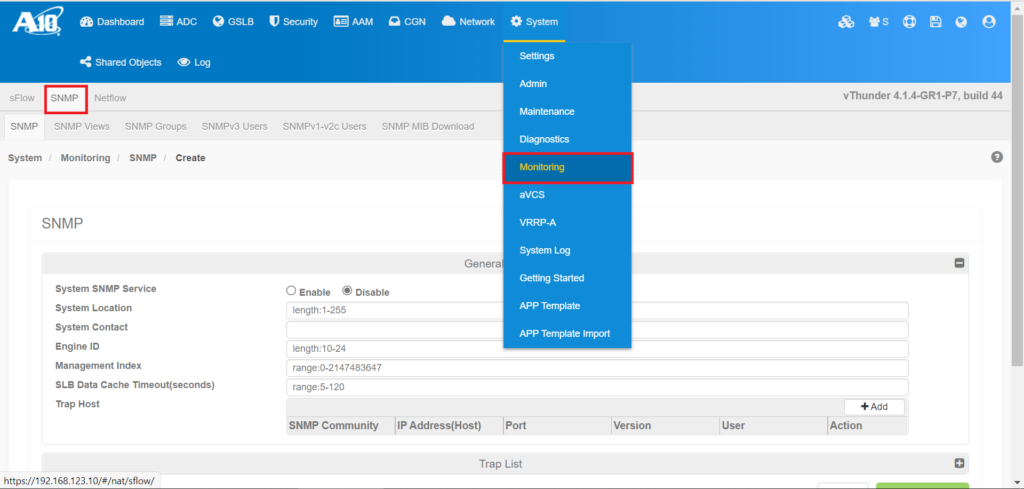Open the Netflow tab
This screenshot has width=1024, height=489.
coord(110,98)
